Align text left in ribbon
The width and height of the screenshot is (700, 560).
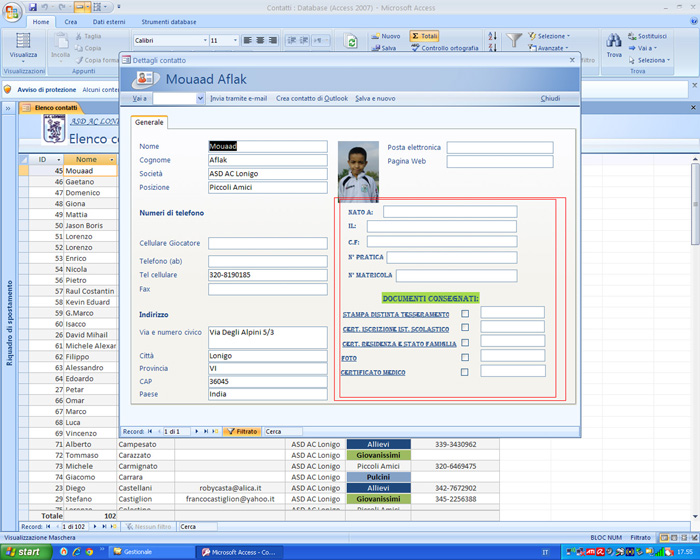247,40
